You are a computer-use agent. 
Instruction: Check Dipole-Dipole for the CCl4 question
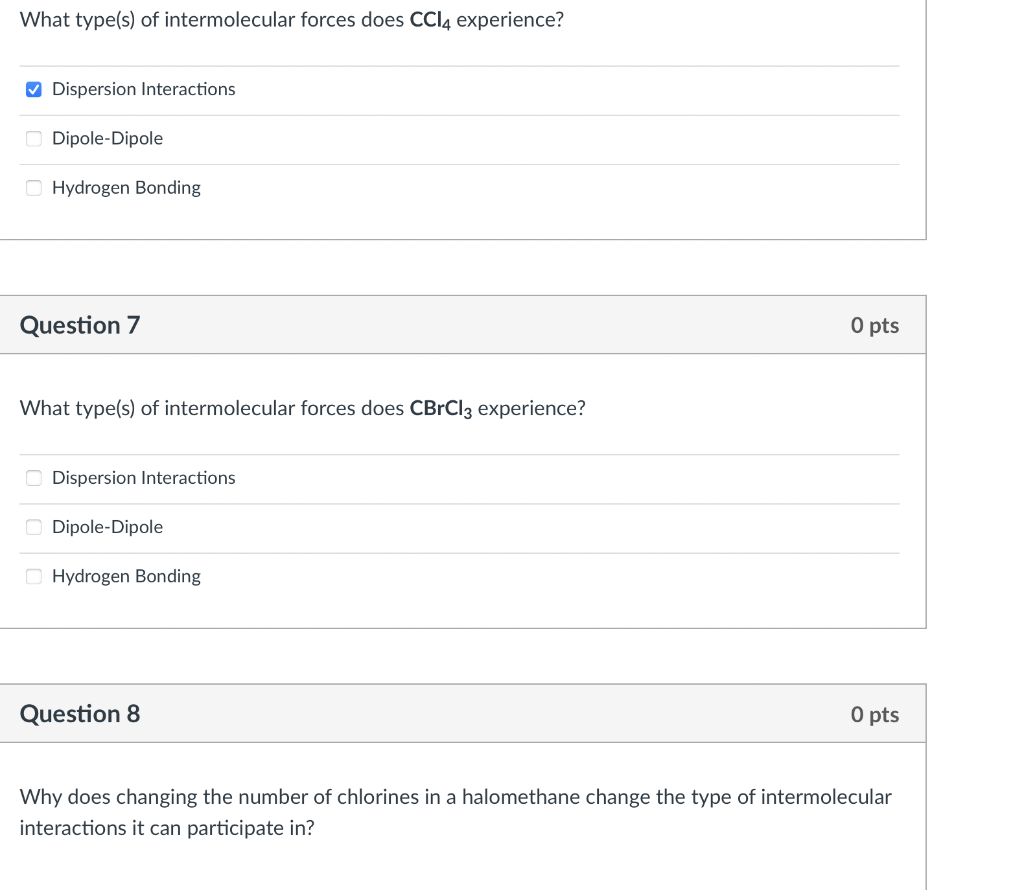tap(33, 138)
